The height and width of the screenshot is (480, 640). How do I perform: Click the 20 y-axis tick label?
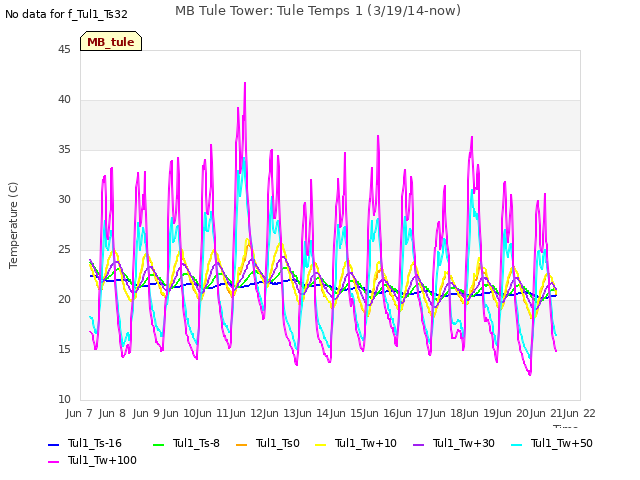click(x=64, y=300)
